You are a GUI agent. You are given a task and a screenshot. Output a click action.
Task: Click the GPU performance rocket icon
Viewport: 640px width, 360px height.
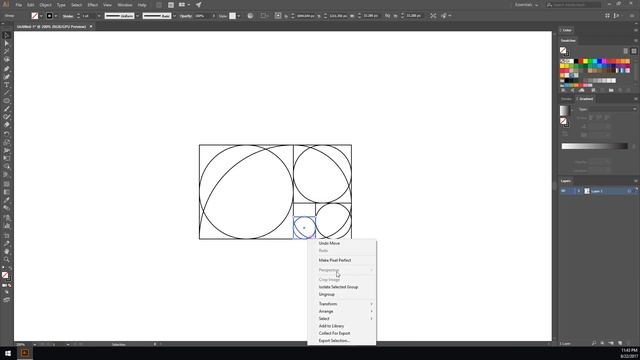[x=198, y=5]
